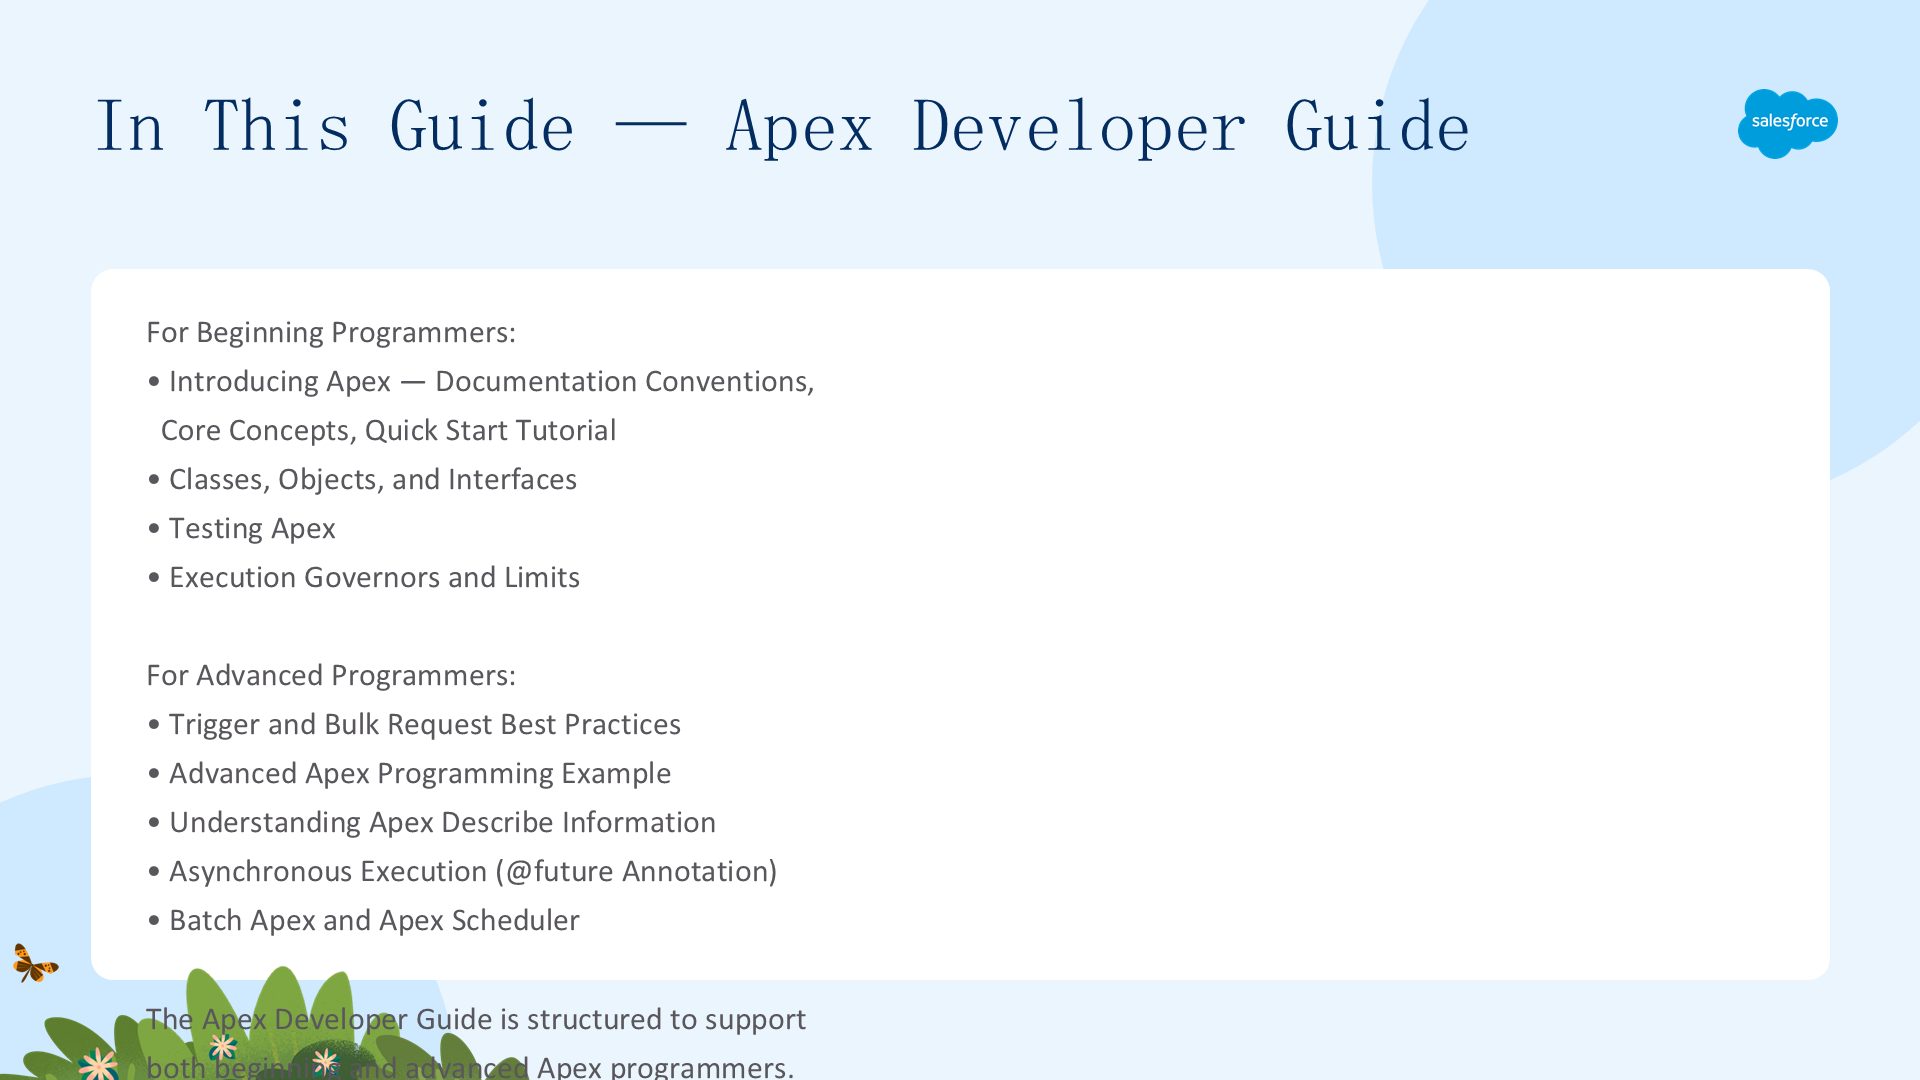Image resolution: width=1920 pixels, height=1080 pixels.
Task: Click the white daisy flower on left leaves
Action: (x=98, y=1063)
